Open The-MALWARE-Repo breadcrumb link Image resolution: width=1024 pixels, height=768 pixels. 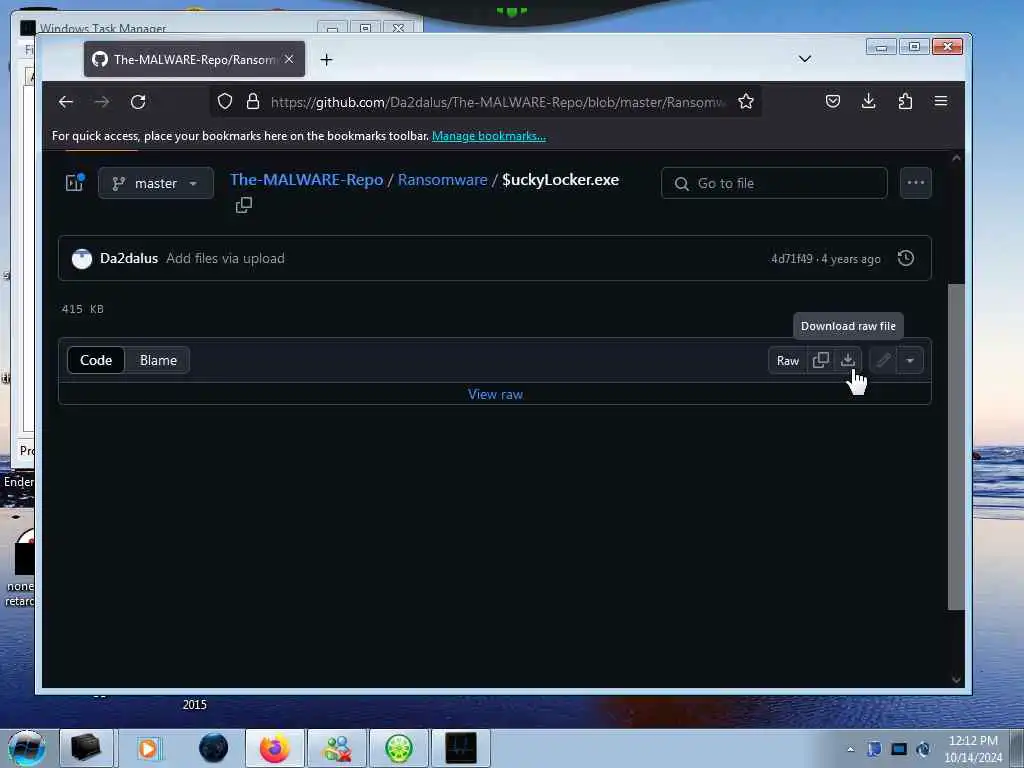pyautogui.click(x=306, y=180)
